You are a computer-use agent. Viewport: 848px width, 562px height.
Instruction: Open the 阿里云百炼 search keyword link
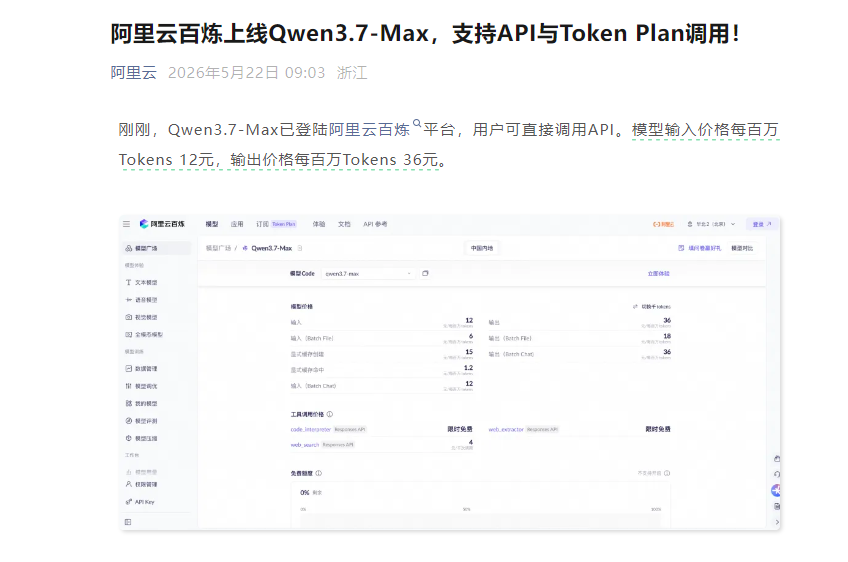369,130
